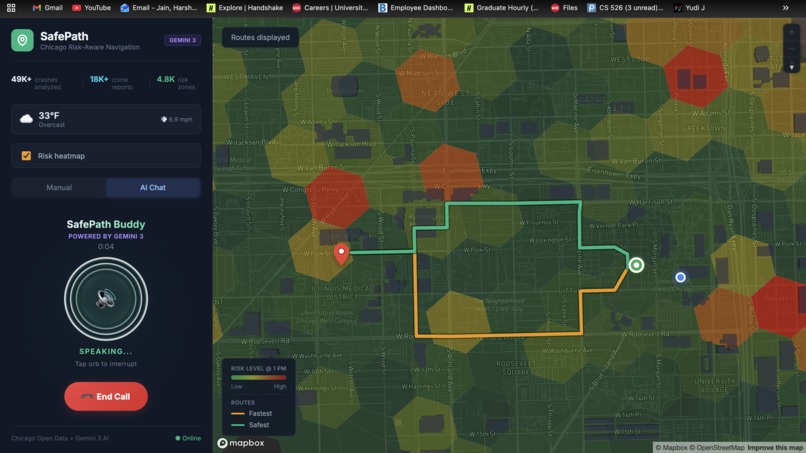Click the green Online status indicator
Viewport: 806px width, 453px height.
tap(188, 438)
